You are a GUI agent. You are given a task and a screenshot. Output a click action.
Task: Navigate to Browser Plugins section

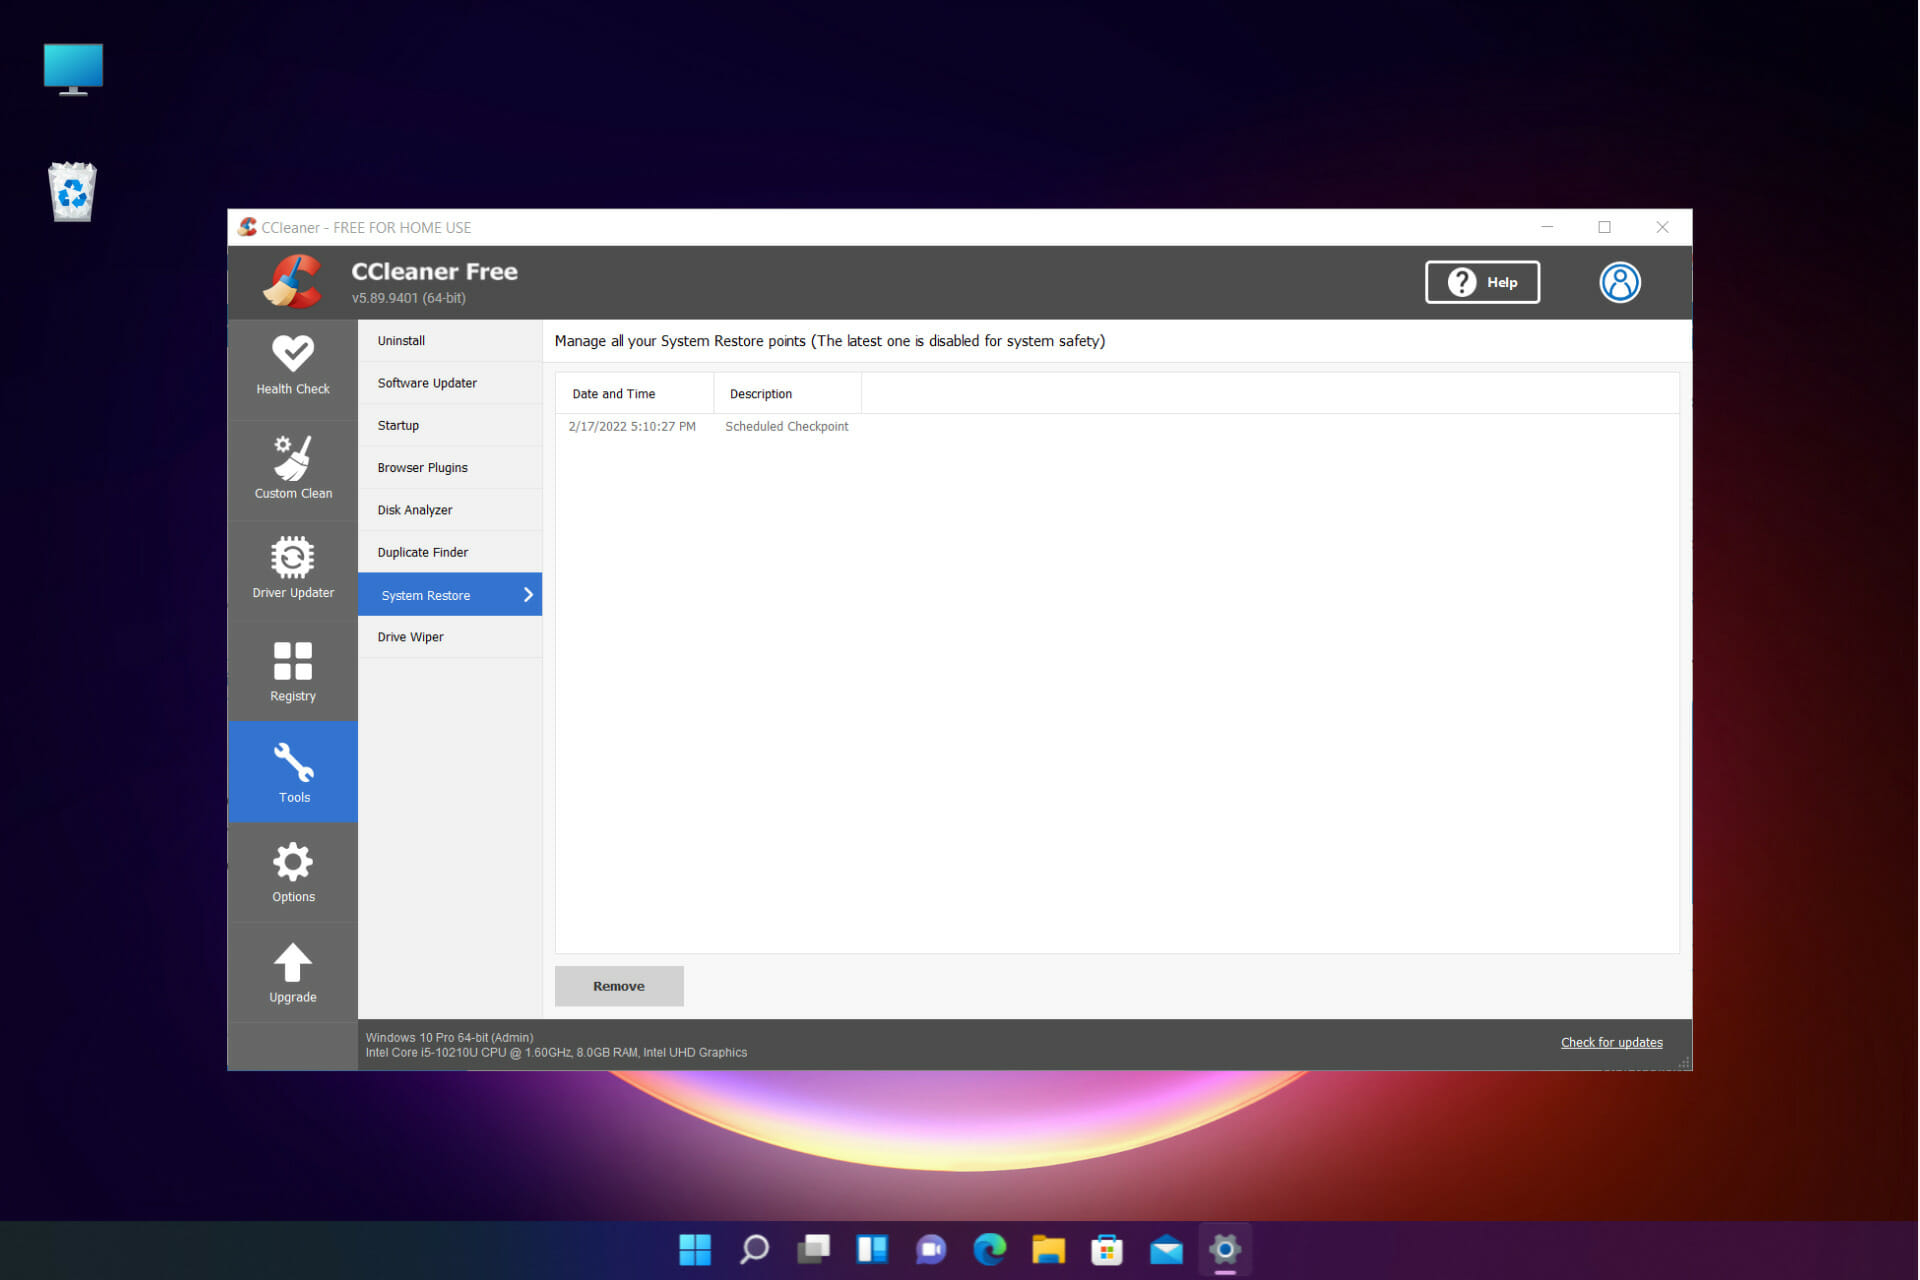pos(421,466)
